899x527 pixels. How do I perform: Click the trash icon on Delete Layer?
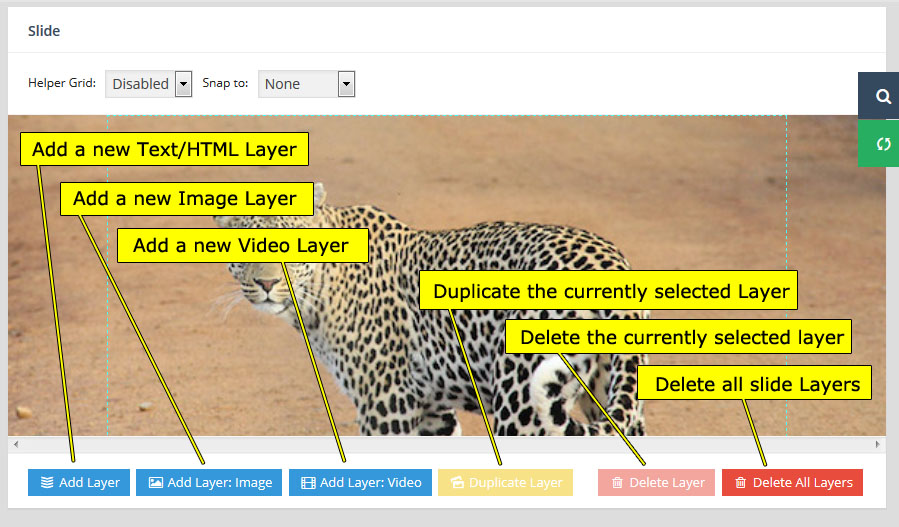617,483
